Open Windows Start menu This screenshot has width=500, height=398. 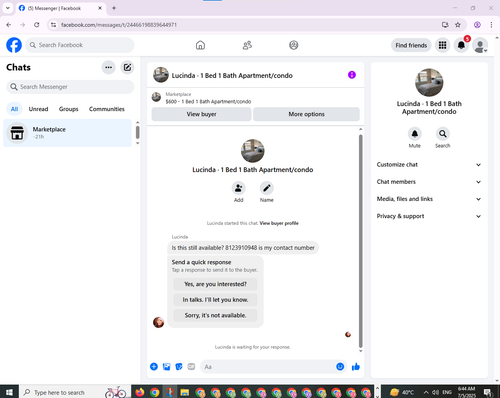pos(9,392)
